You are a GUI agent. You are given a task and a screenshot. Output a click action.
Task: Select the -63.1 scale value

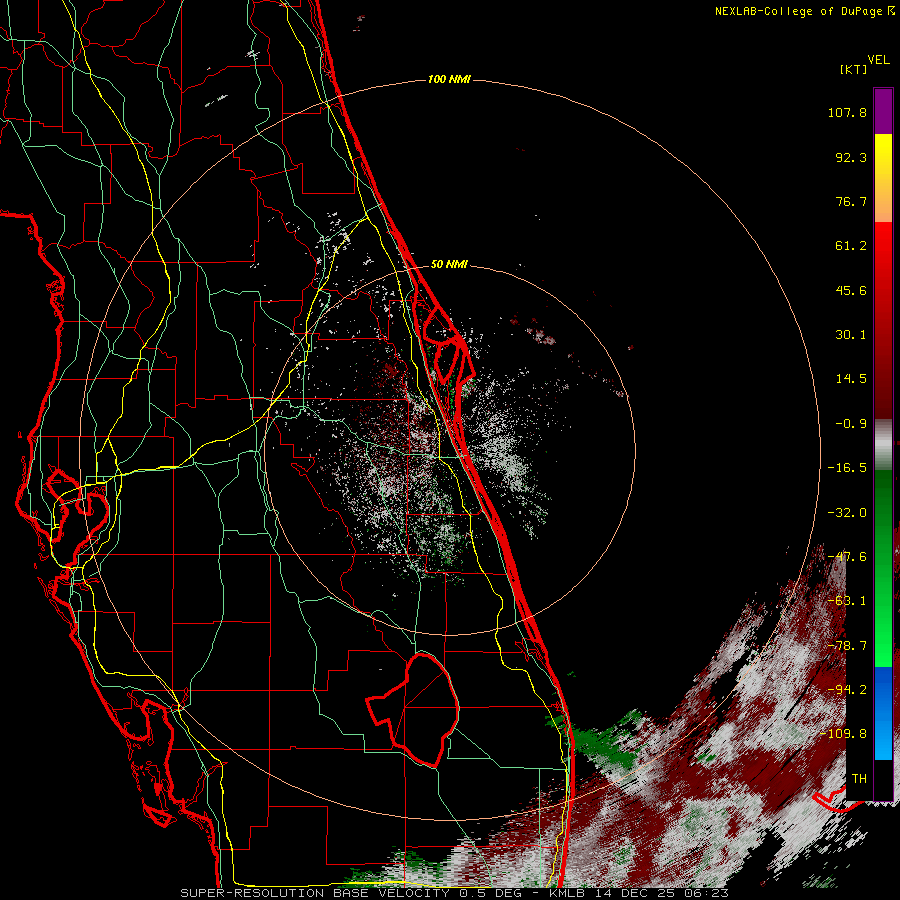[x=847, y=601]
